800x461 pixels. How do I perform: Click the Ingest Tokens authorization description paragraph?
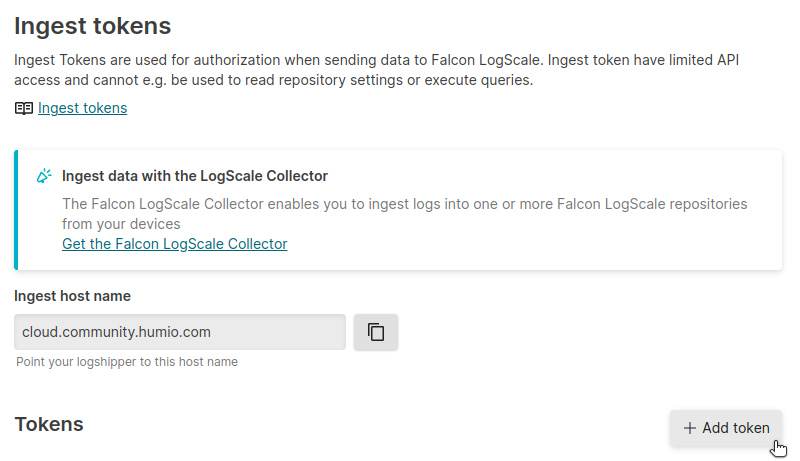pyautogui.click(x=377, y=70)
